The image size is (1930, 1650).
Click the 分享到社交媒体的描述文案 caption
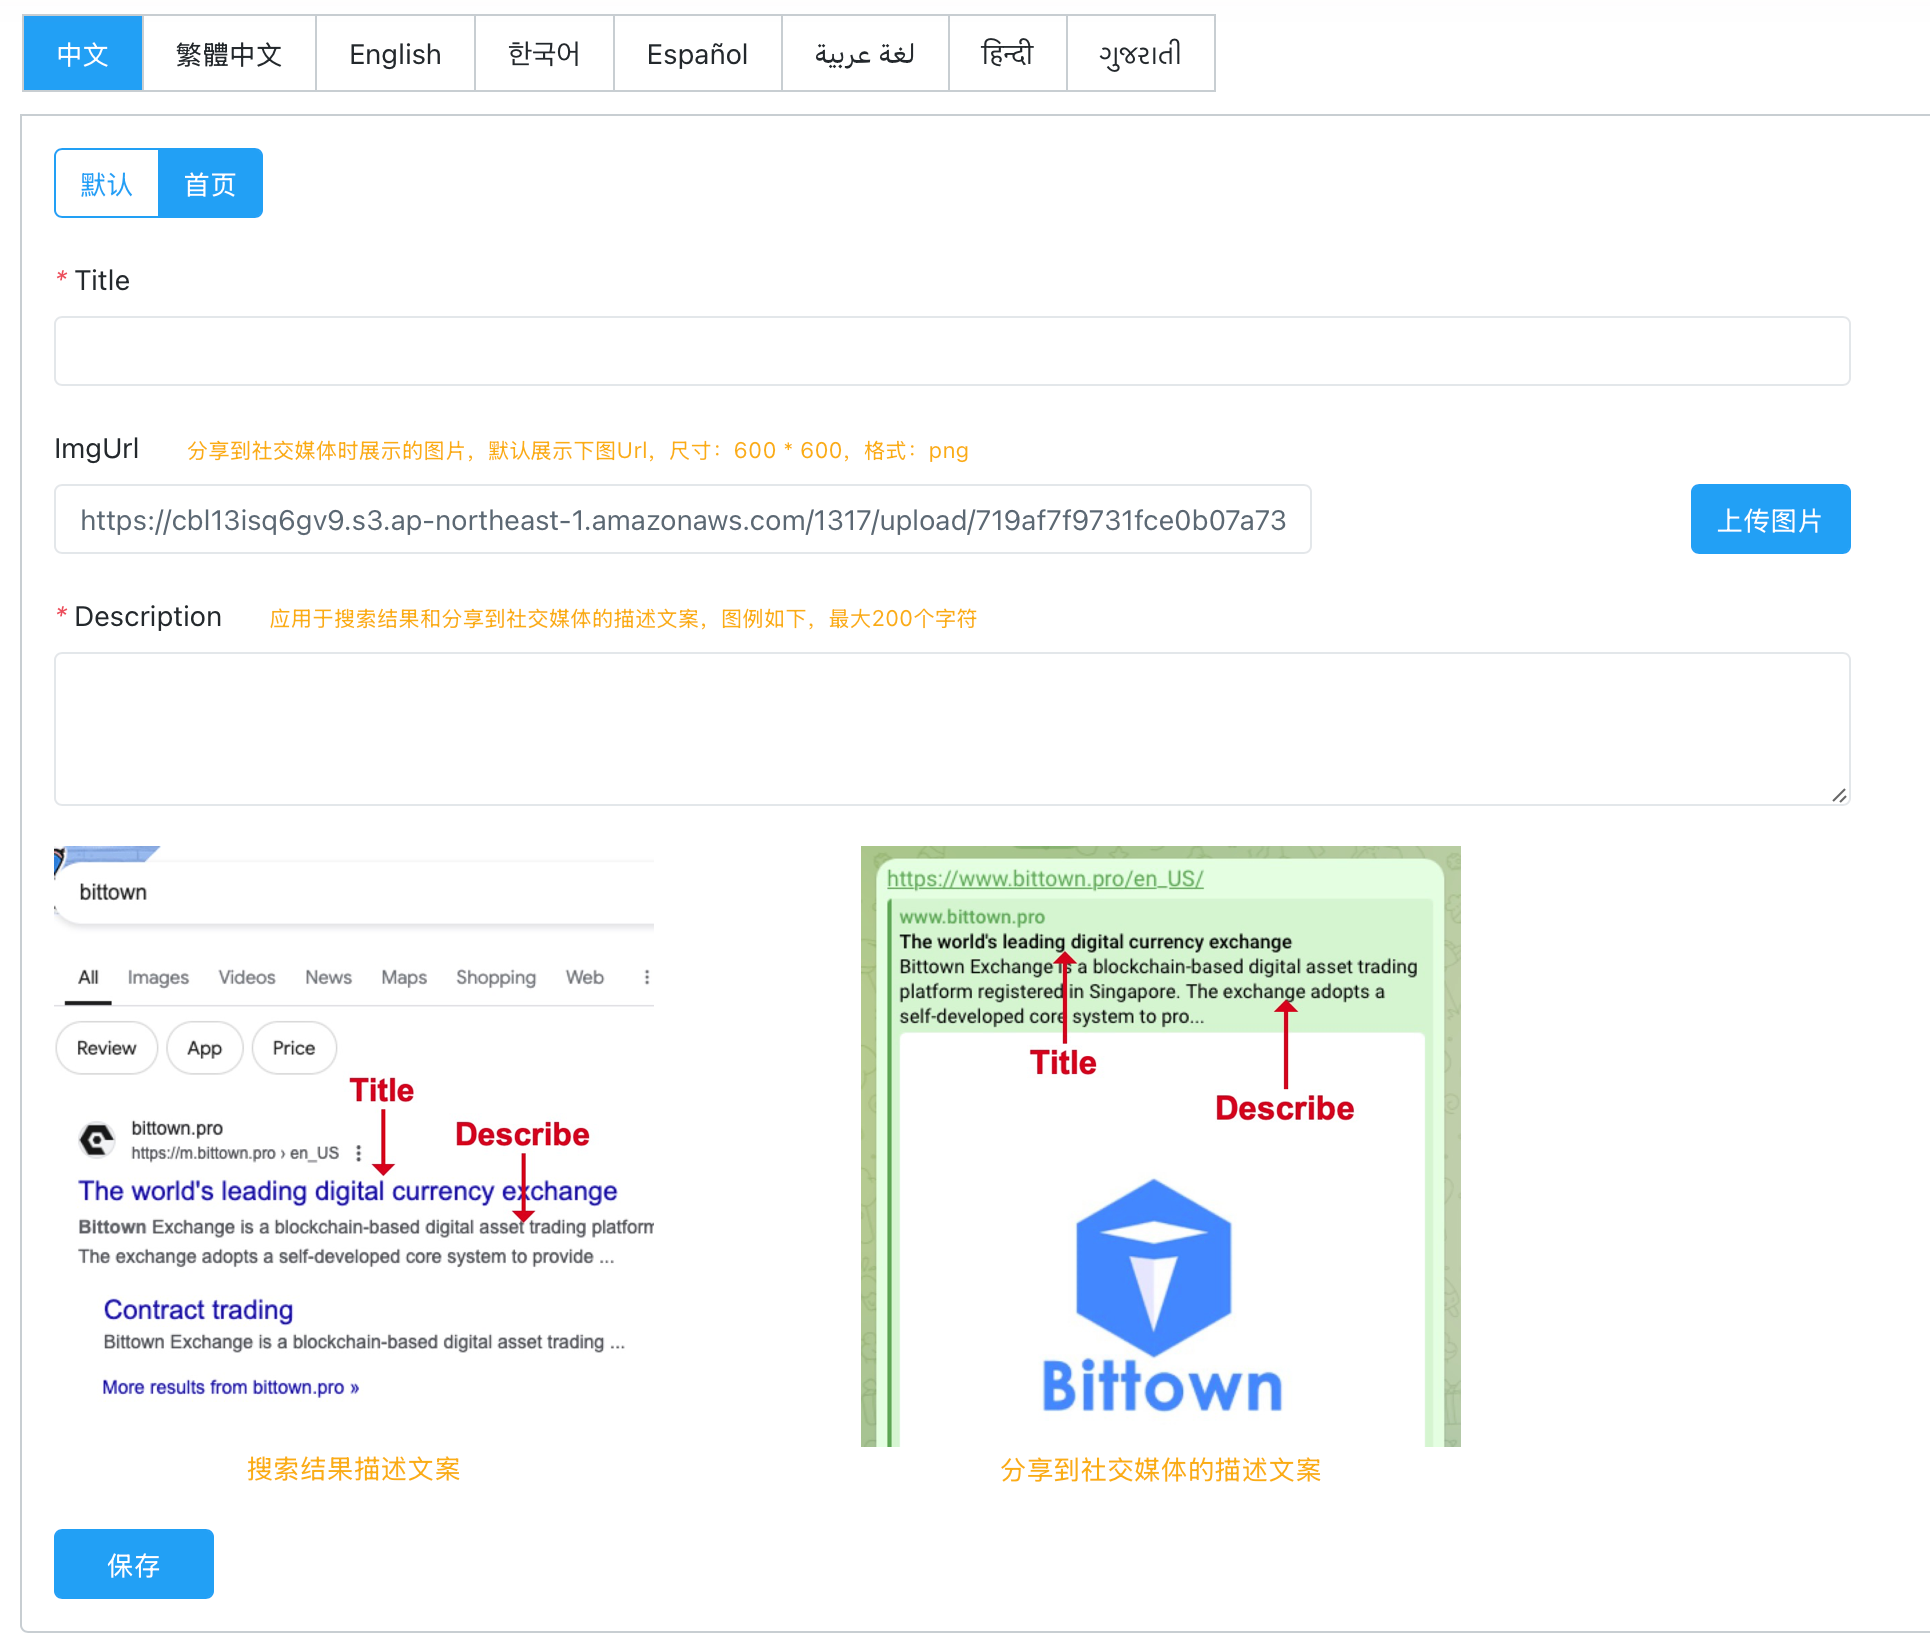point(1161,1470)
